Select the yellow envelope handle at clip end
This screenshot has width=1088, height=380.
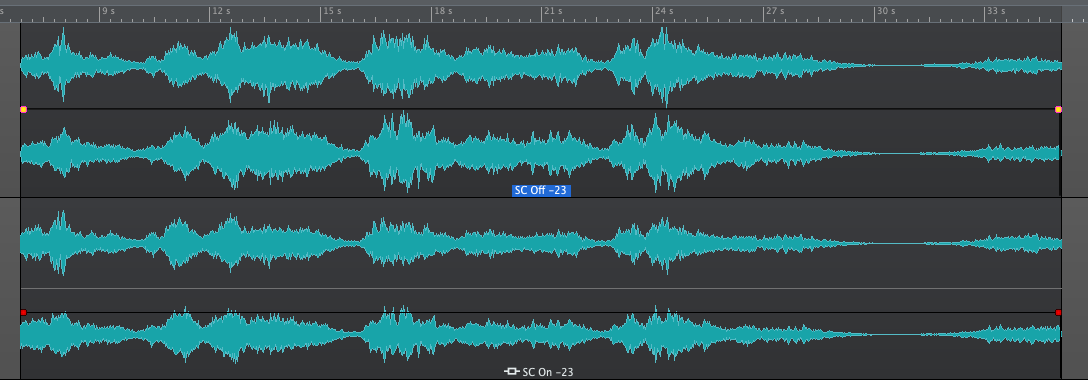[1058, 110]
